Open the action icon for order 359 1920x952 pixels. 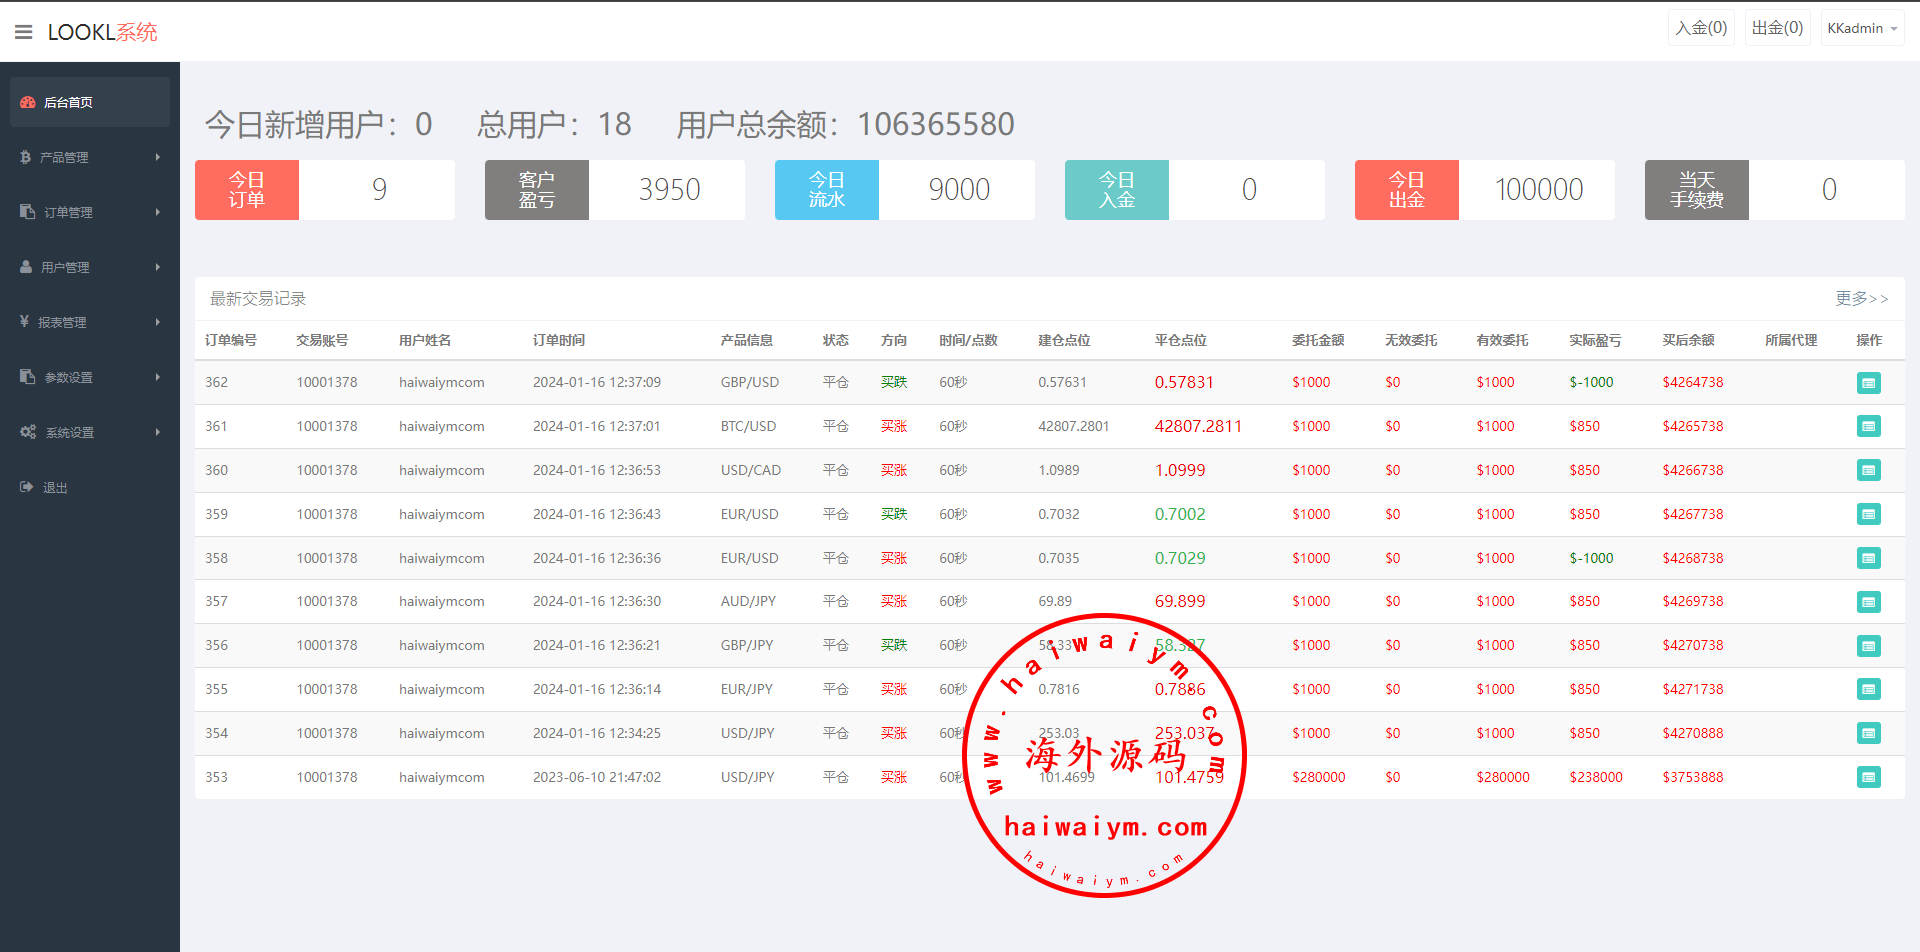pos(1868,514)
